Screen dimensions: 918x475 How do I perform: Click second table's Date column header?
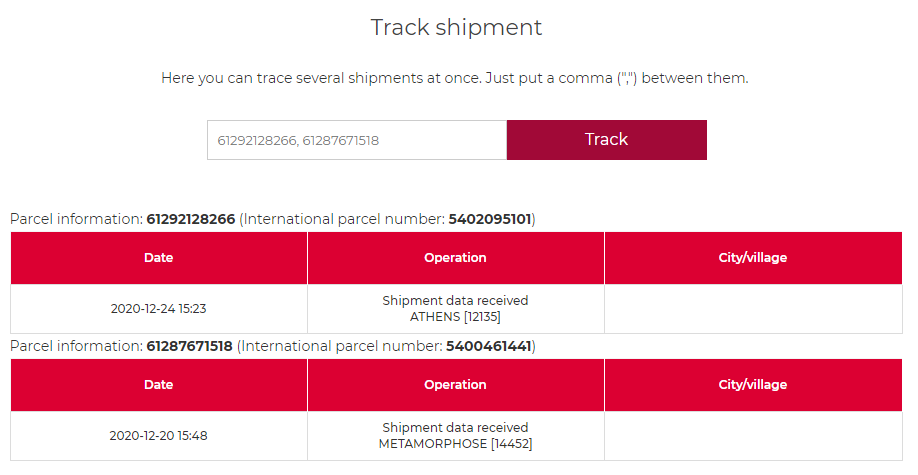(159, 385)
